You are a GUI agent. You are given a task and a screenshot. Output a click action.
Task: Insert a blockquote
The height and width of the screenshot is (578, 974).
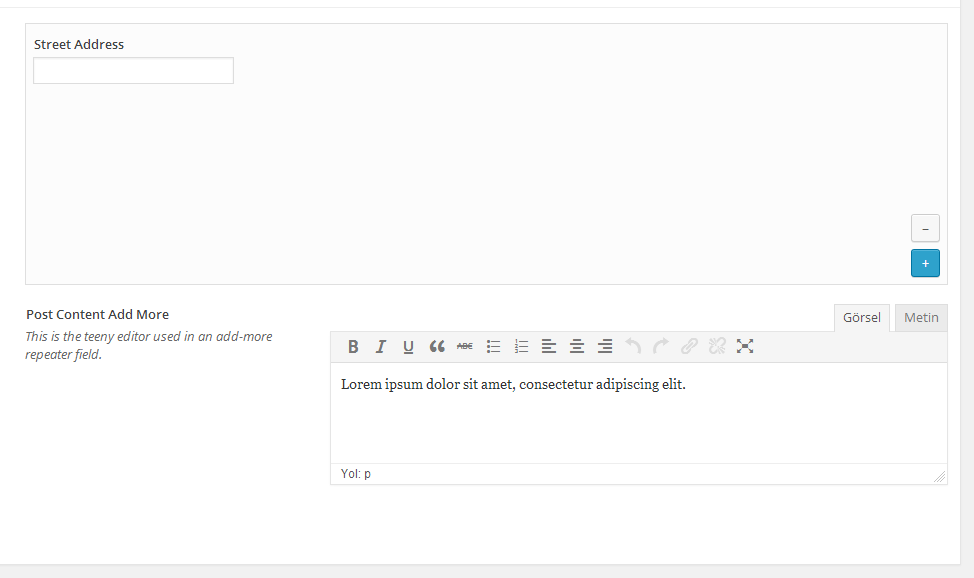click(437, 346)
